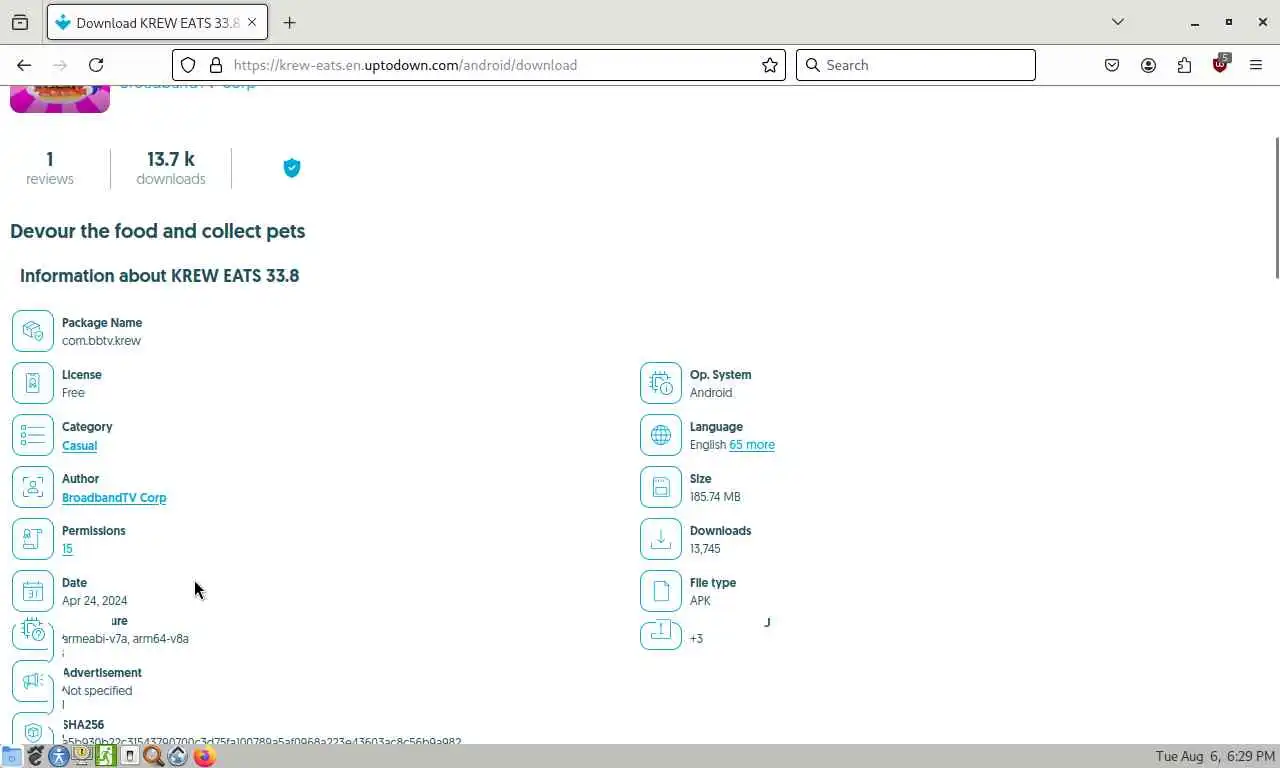Open the Casual category link
Viewport: 1280px width, 768px height.
79,445
